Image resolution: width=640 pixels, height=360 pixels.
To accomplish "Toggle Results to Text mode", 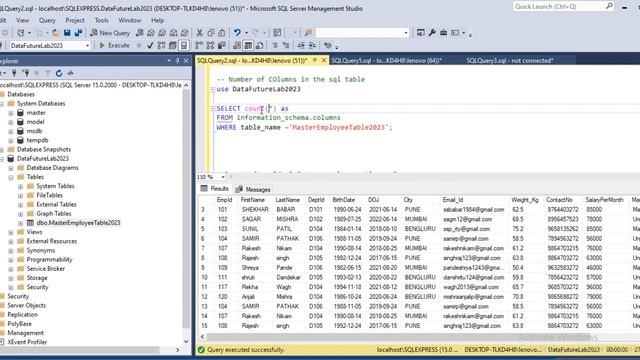I will tap(237, 45).
